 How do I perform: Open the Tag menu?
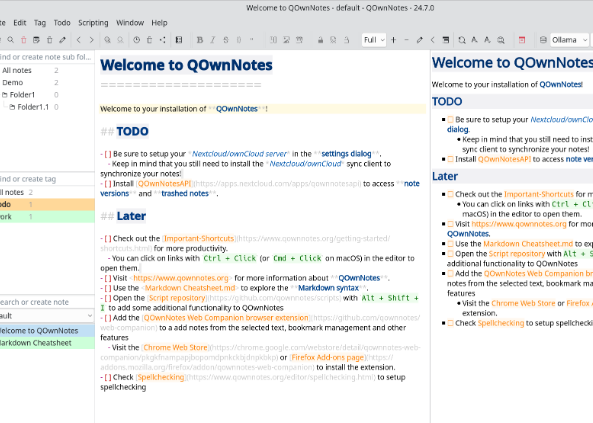coord(40,23)
